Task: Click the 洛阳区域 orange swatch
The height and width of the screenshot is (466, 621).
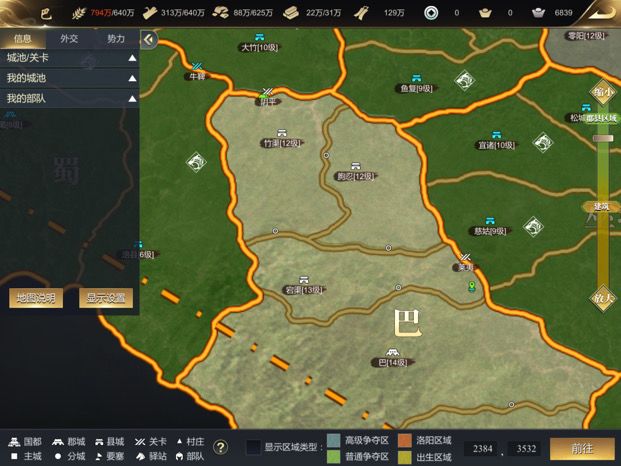Action: click(x=405, y=440)
